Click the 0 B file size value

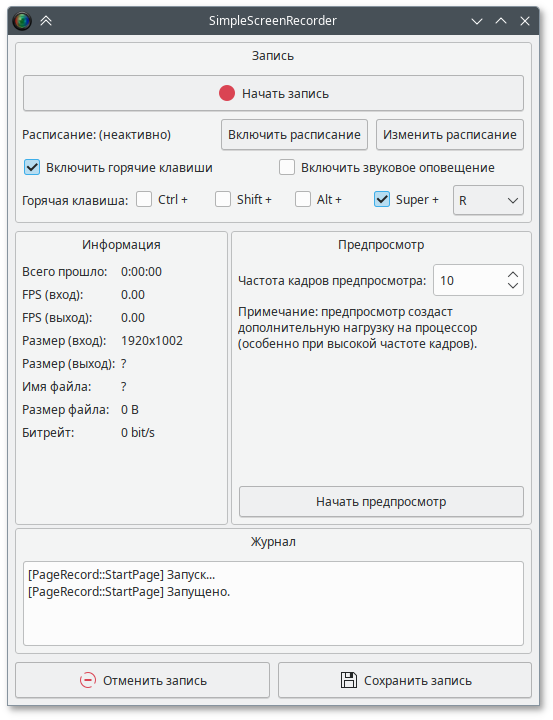pos(130,410)
